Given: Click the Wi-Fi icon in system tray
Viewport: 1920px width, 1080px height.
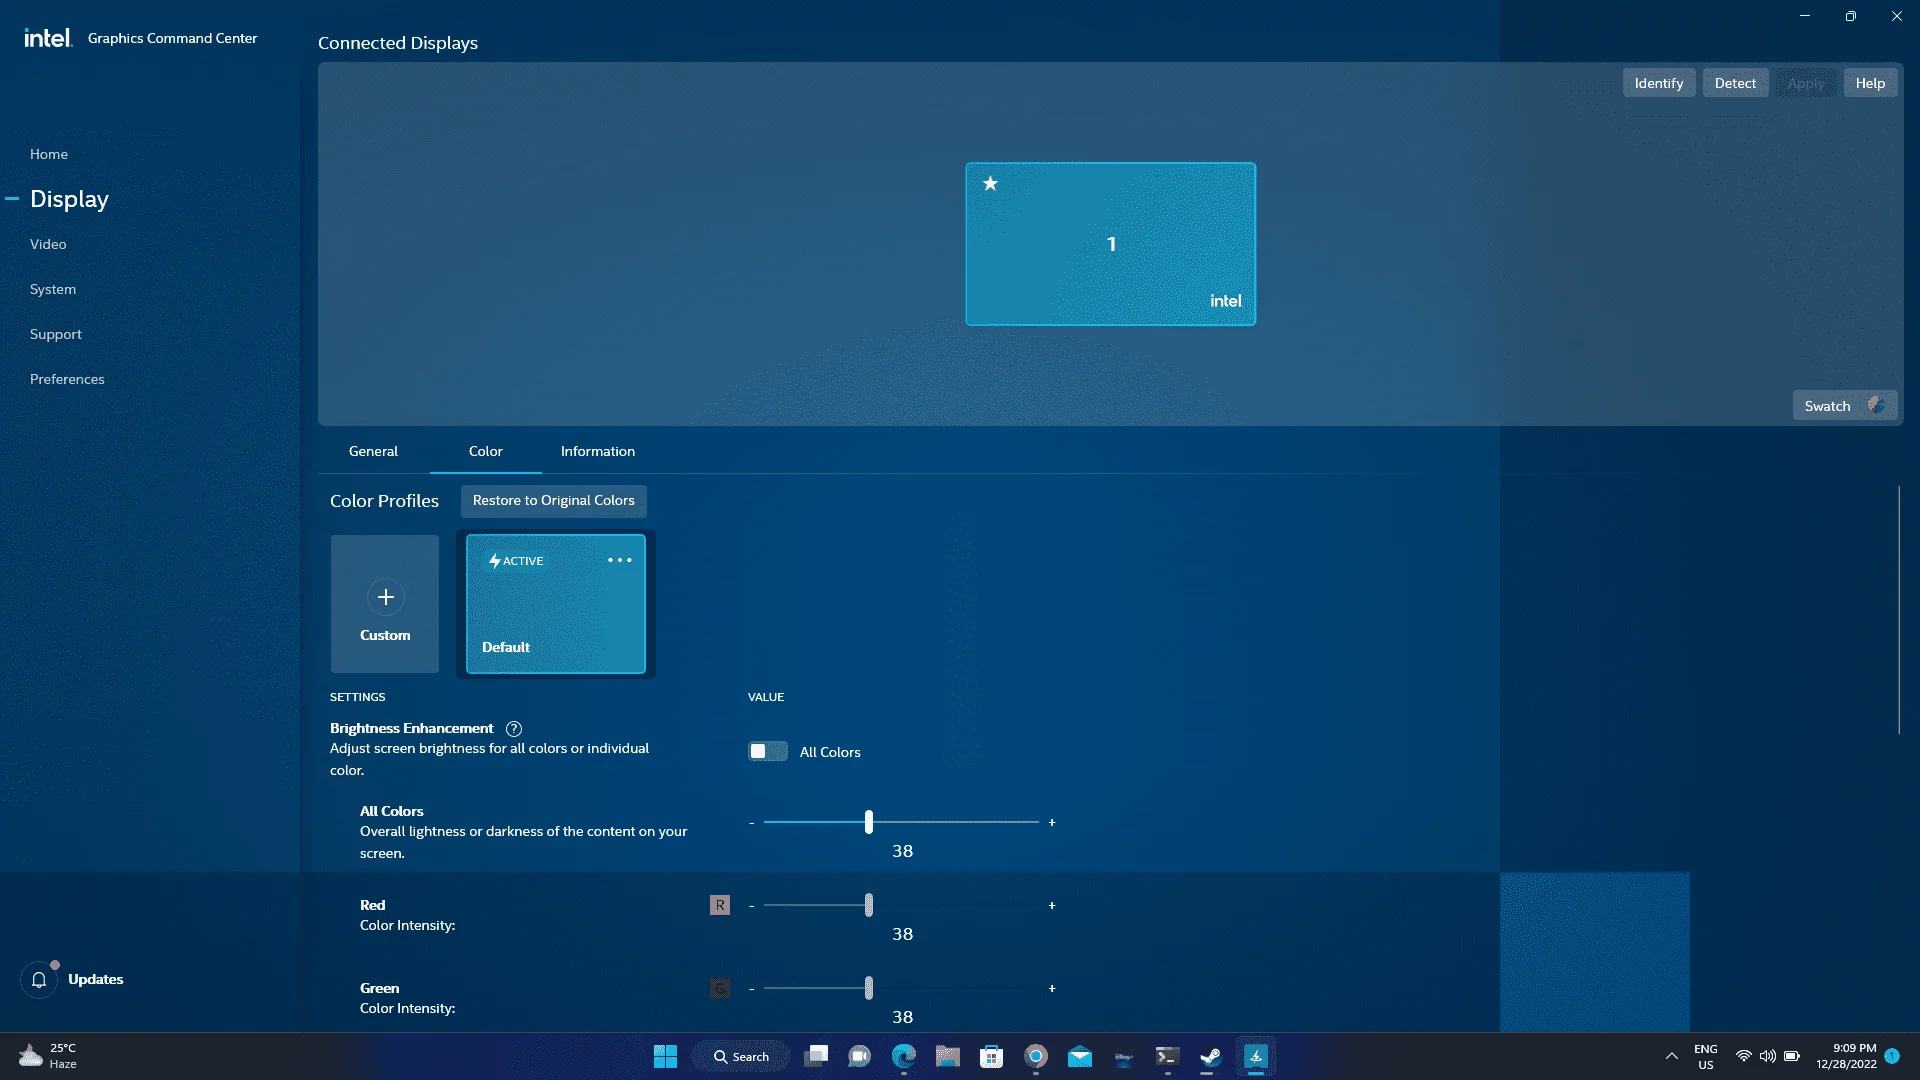Looking at the screenshot, I should coord(1744,1056).
